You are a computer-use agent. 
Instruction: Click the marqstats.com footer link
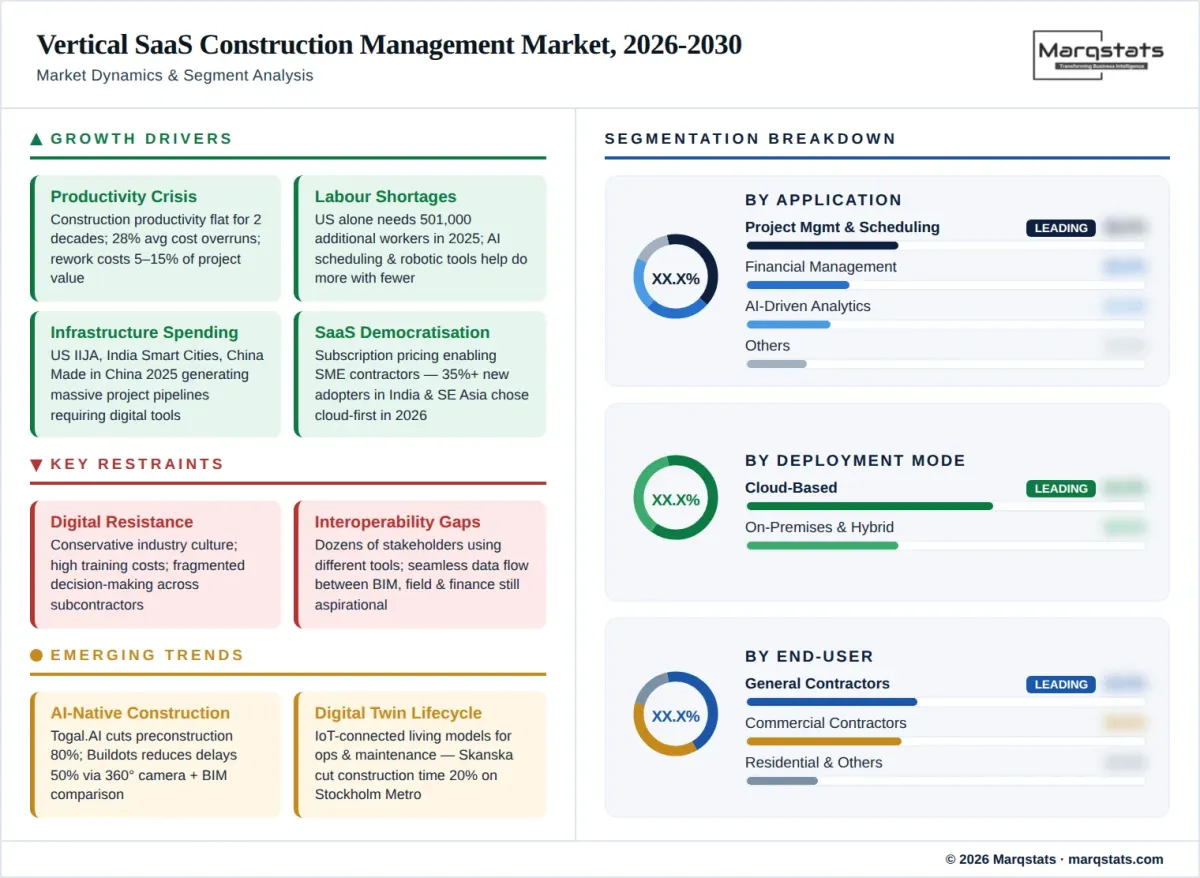tap(1115, 859)
